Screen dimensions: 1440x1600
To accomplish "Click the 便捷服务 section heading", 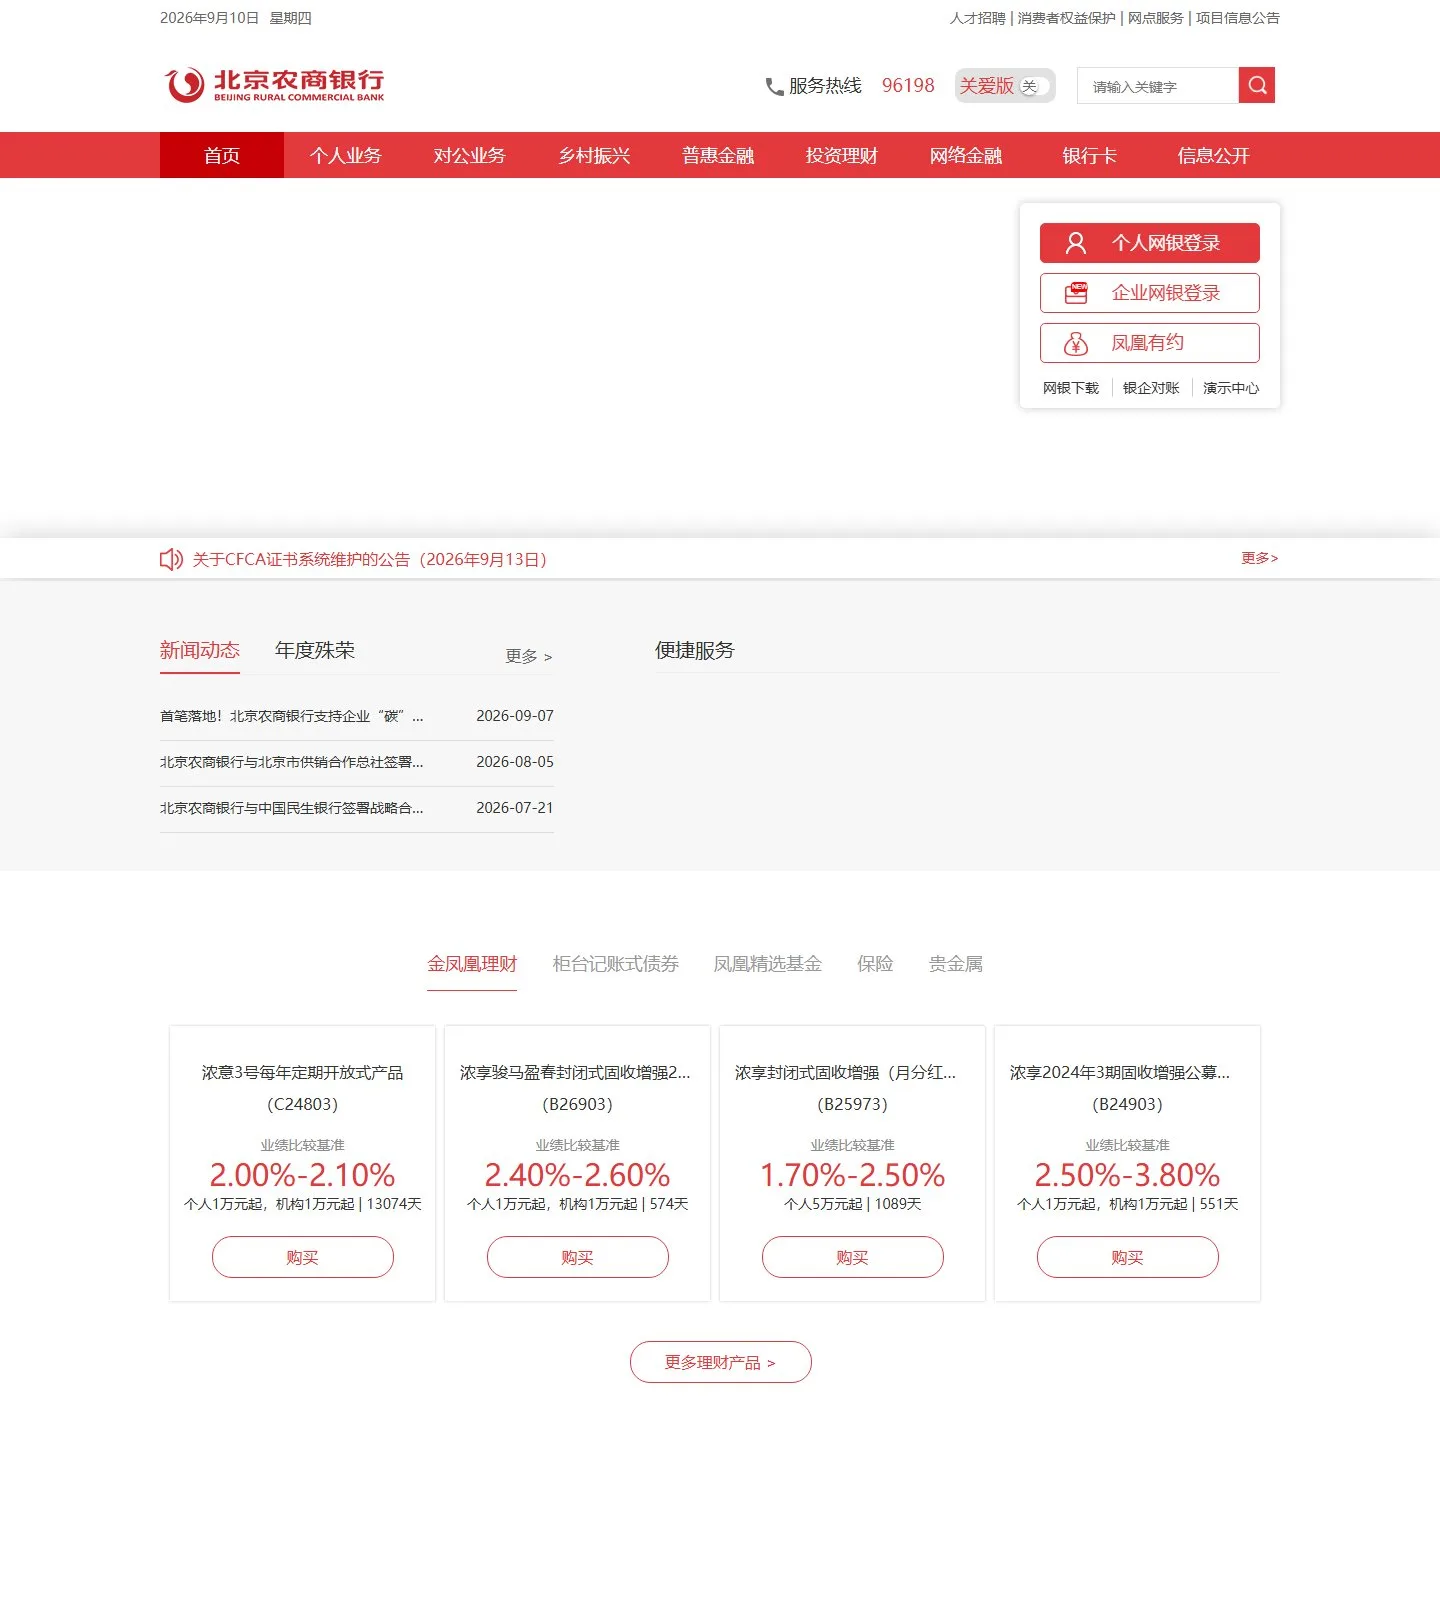I will tap(695, 650).
